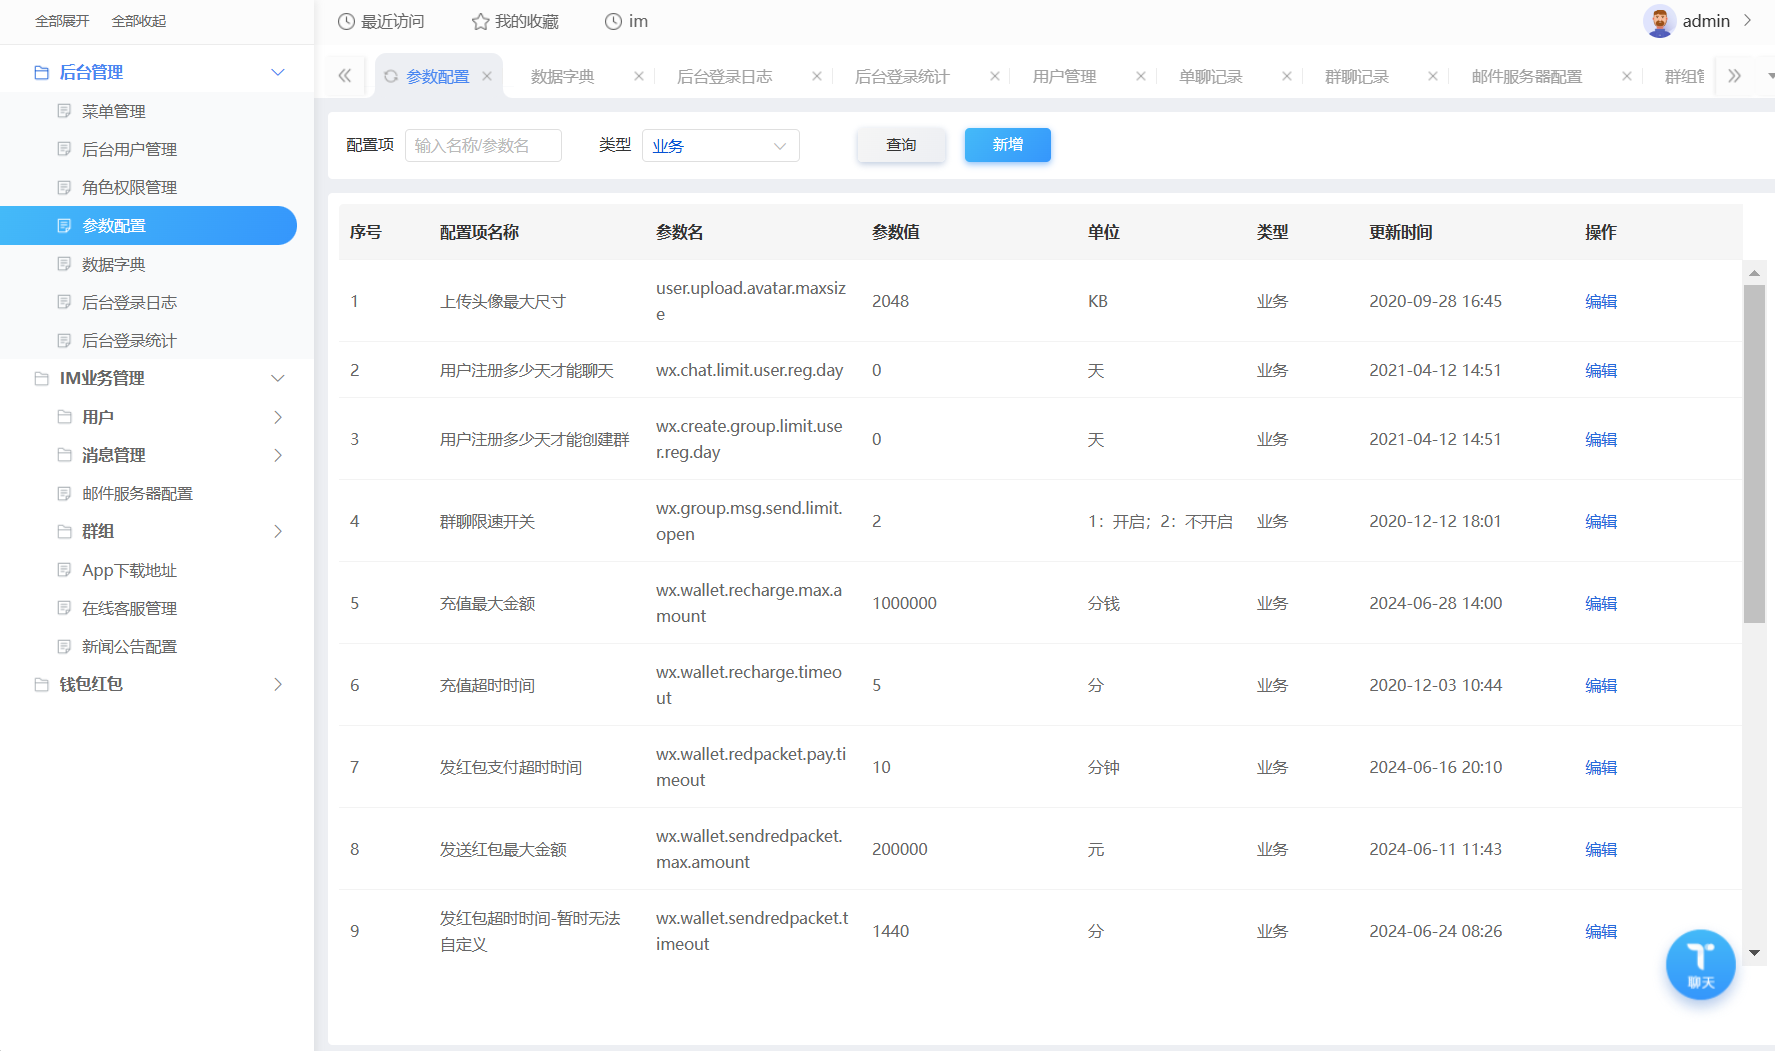
Task: Click the admin avatar icon
Action: coord(1659,21)
